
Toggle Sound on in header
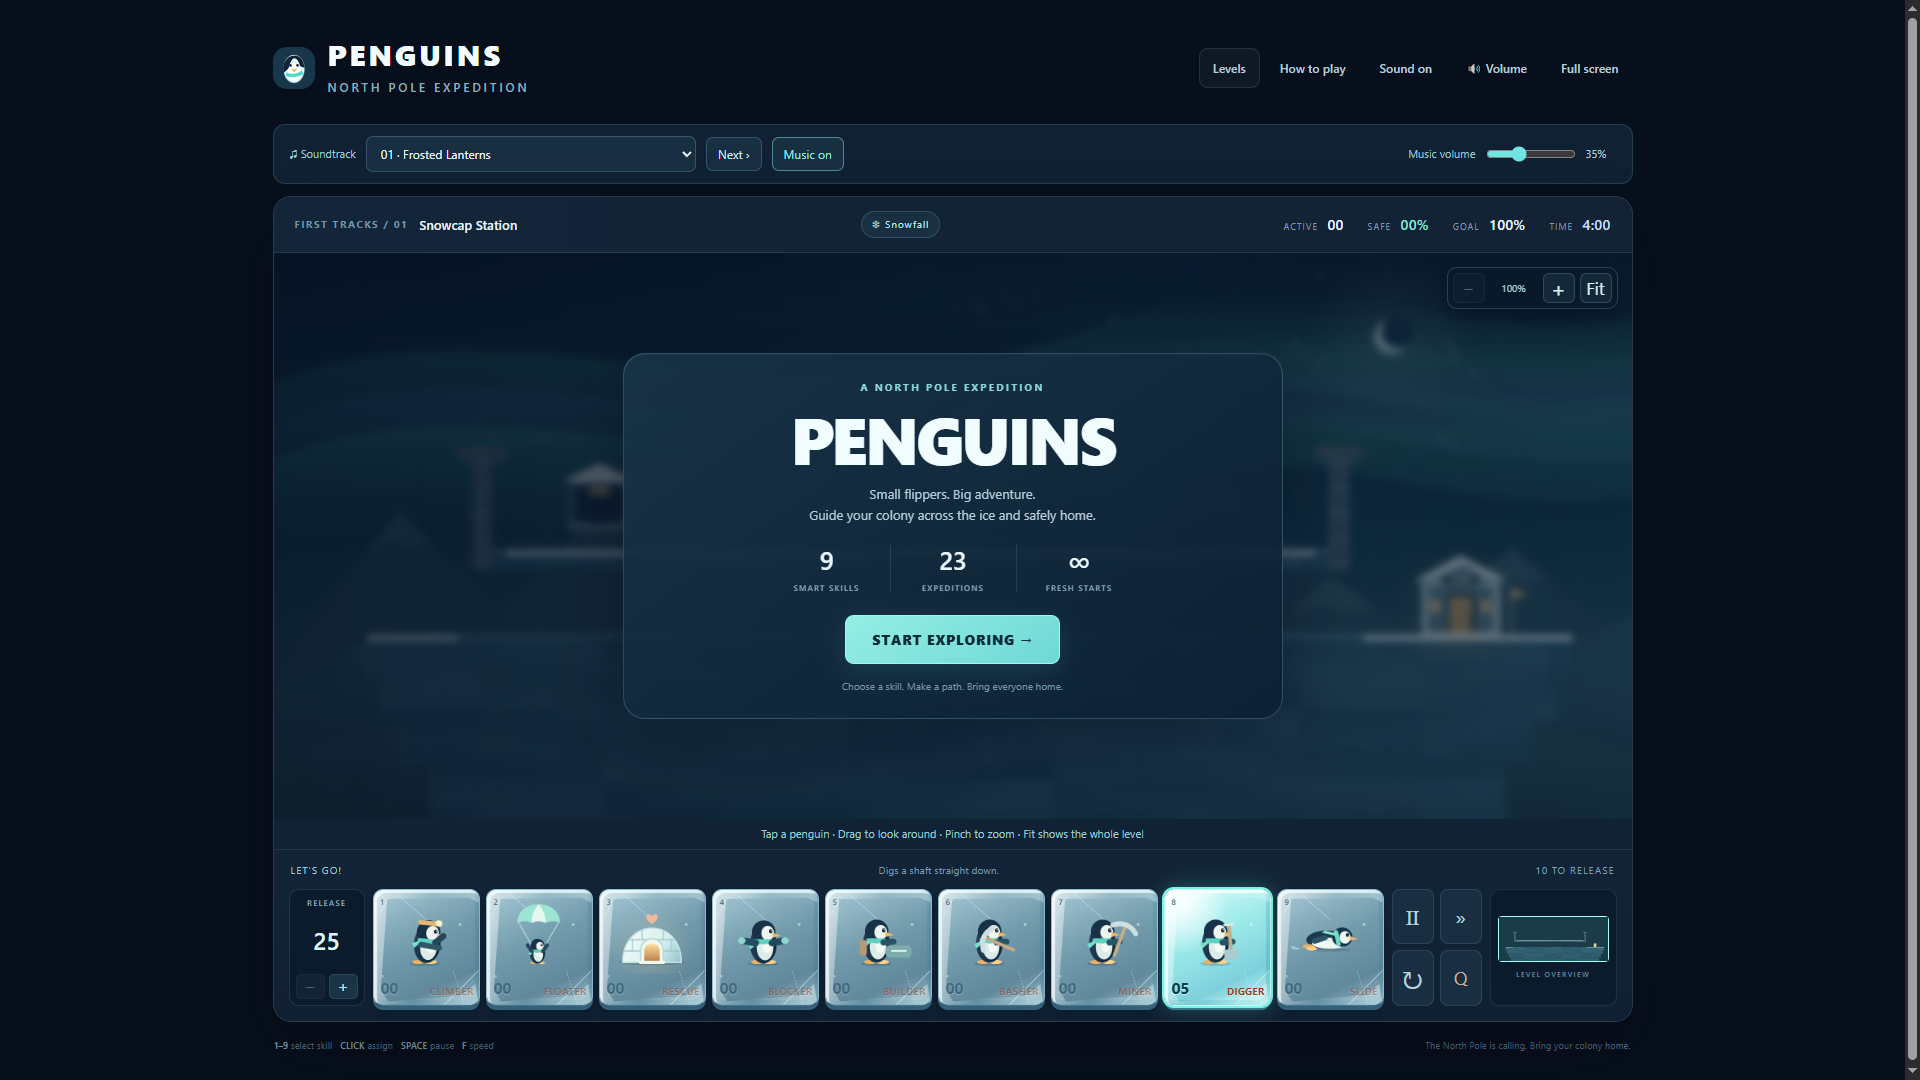point(1405,68)
